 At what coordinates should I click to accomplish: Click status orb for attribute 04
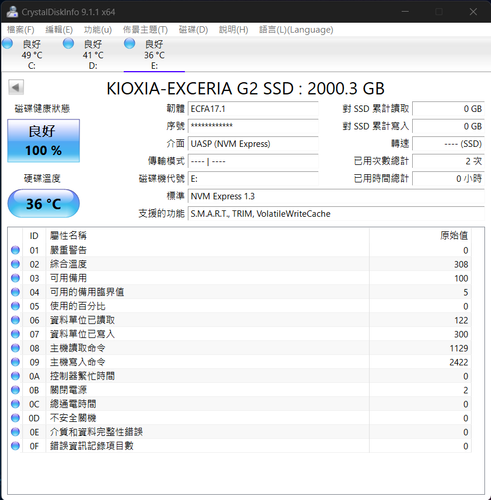pos(15,292)
